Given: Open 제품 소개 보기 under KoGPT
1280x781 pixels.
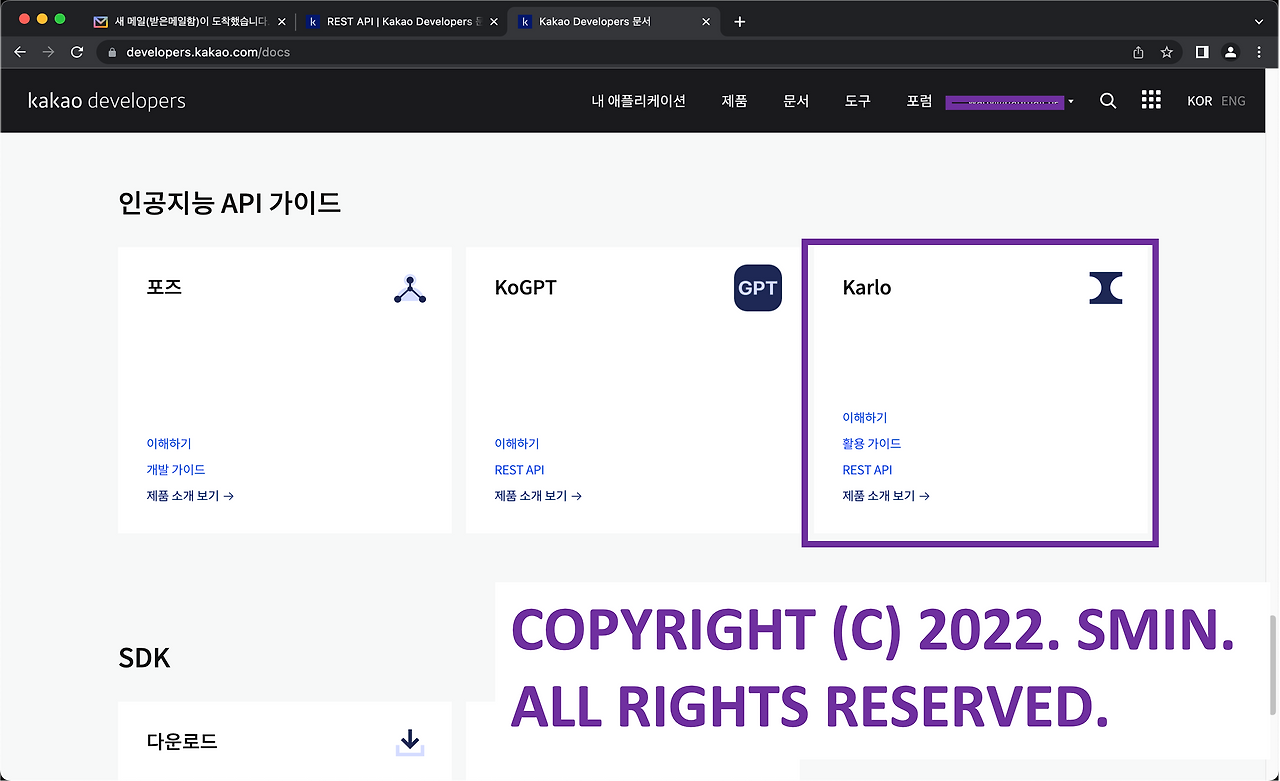Looking at the screenshot, I should pyautogui.click(x=537, y=496).
